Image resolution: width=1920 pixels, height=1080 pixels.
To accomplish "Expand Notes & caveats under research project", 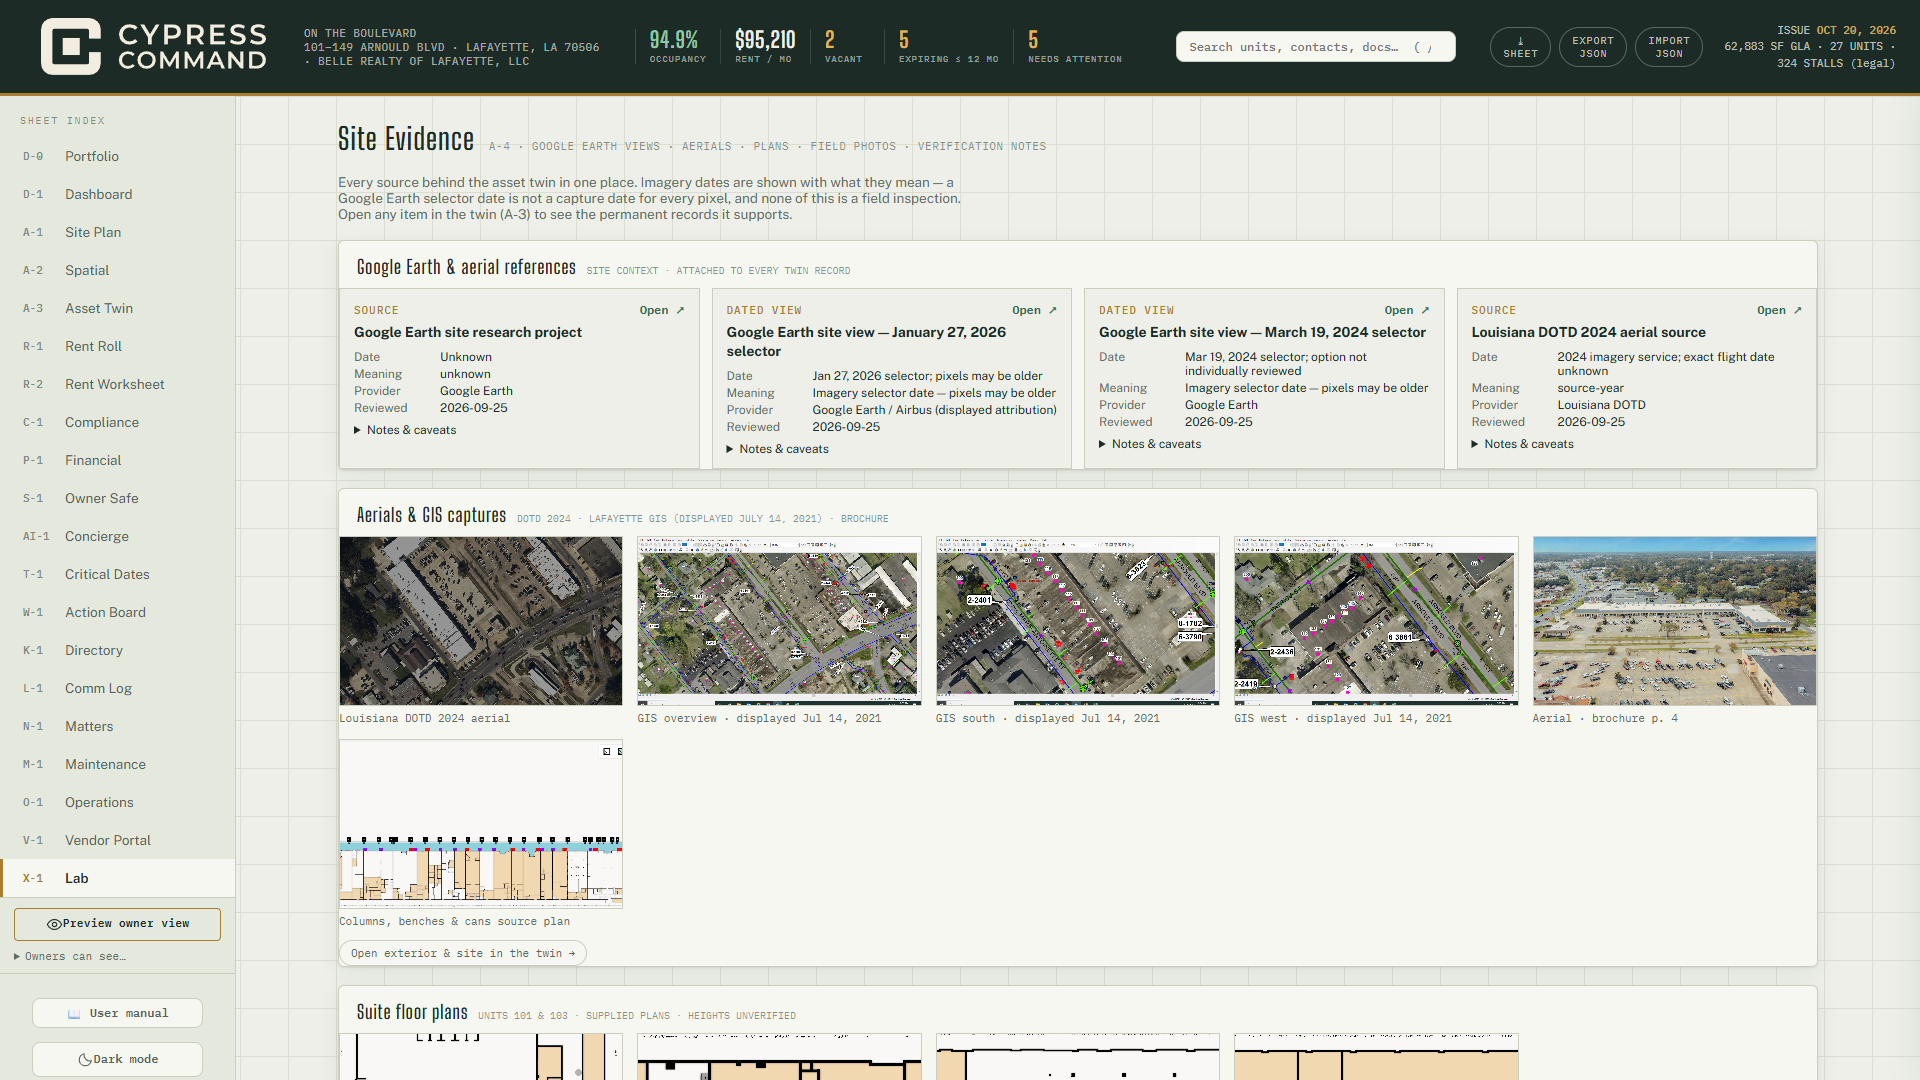I will coord(405,430).
